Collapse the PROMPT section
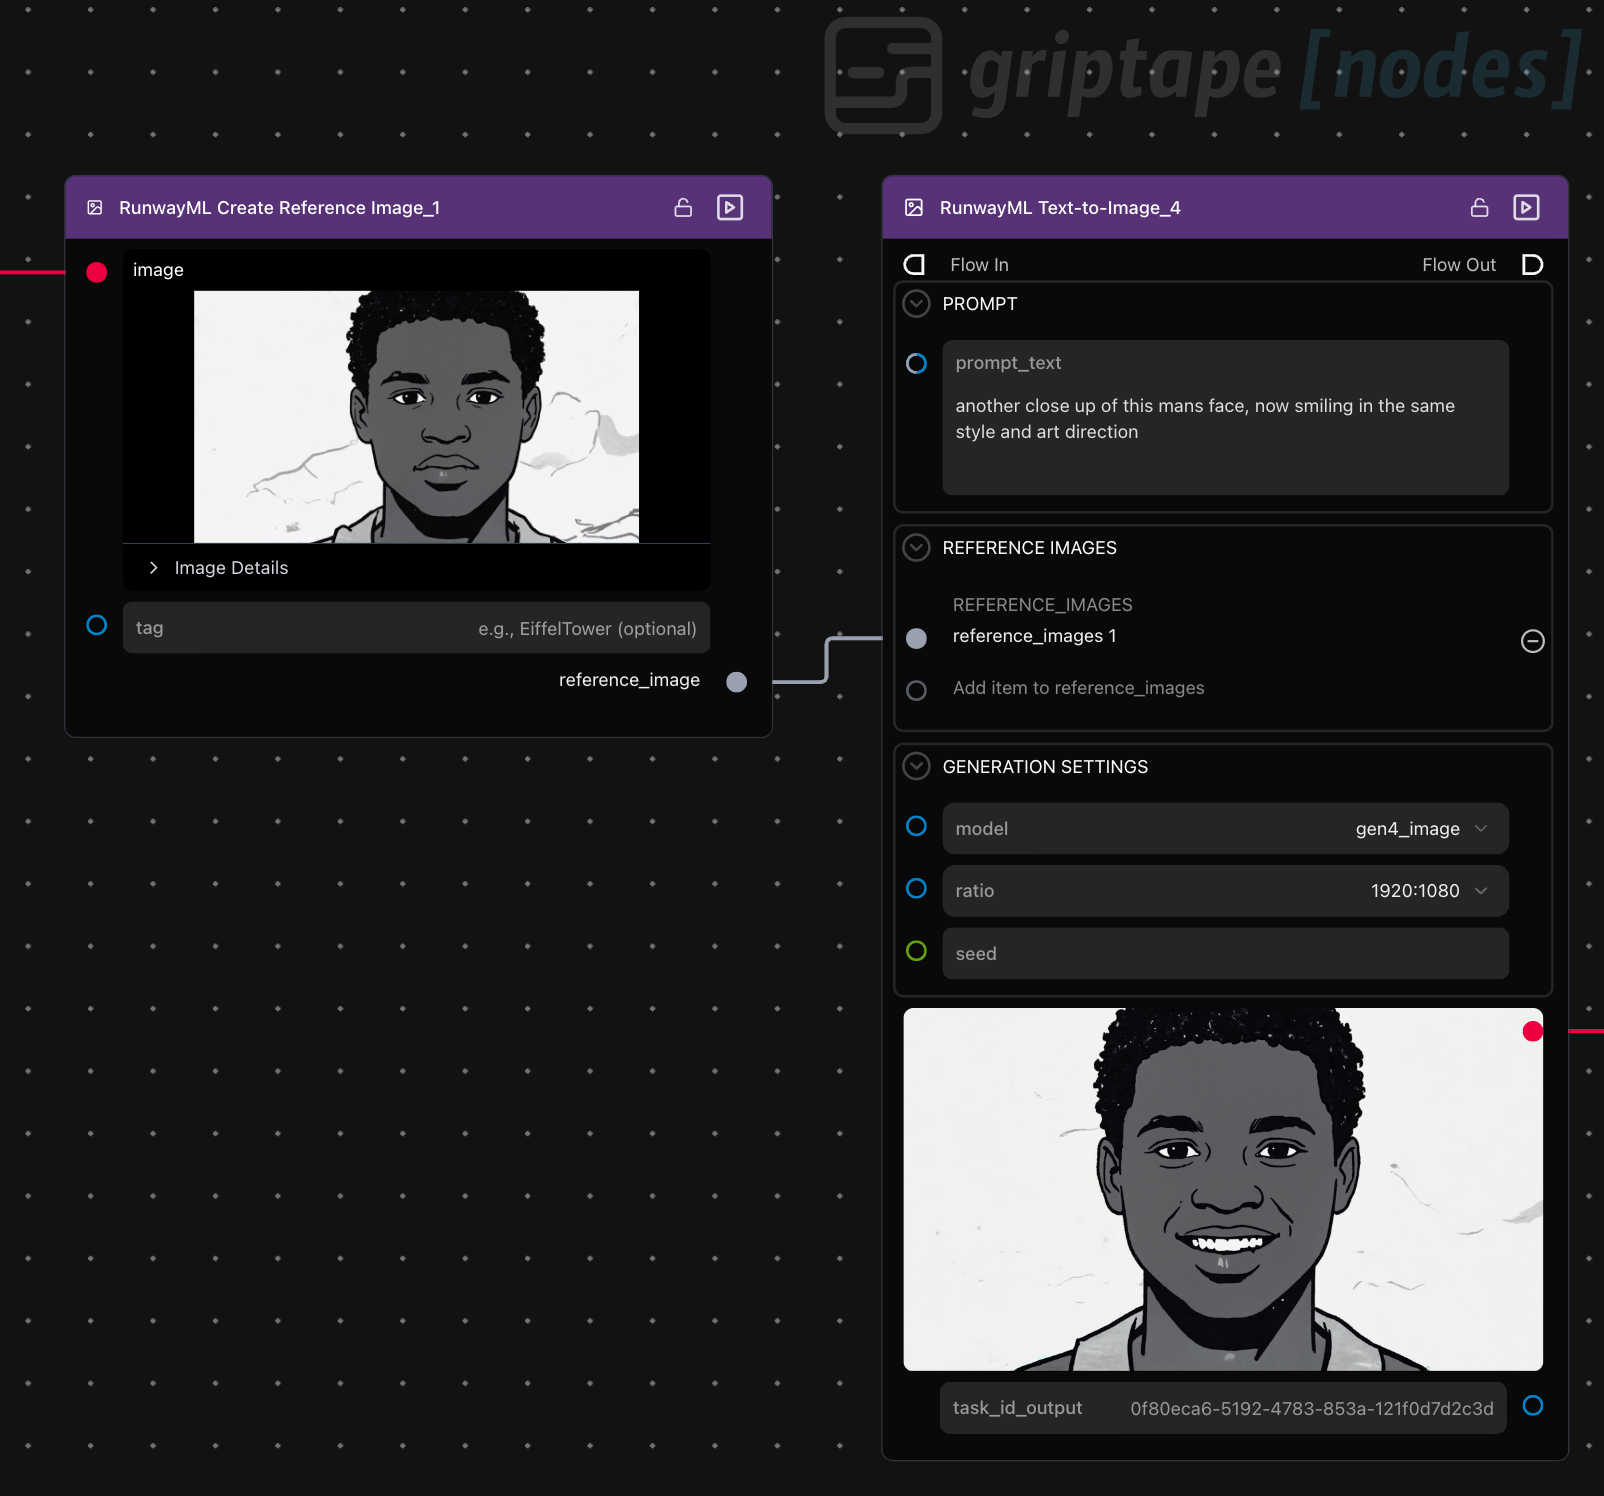This screenshot has width=1604, height=1496. pyautogui.click(x=916, y=303)
